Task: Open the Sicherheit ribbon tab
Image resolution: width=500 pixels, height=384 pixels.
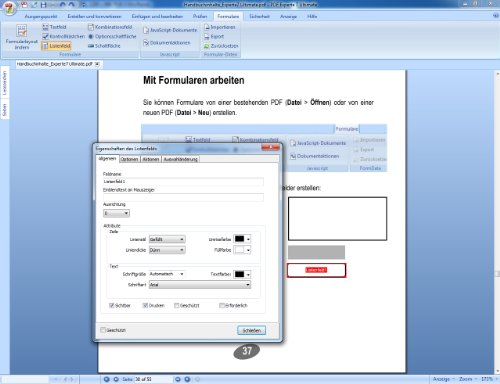Action: [x=259, y=16]
